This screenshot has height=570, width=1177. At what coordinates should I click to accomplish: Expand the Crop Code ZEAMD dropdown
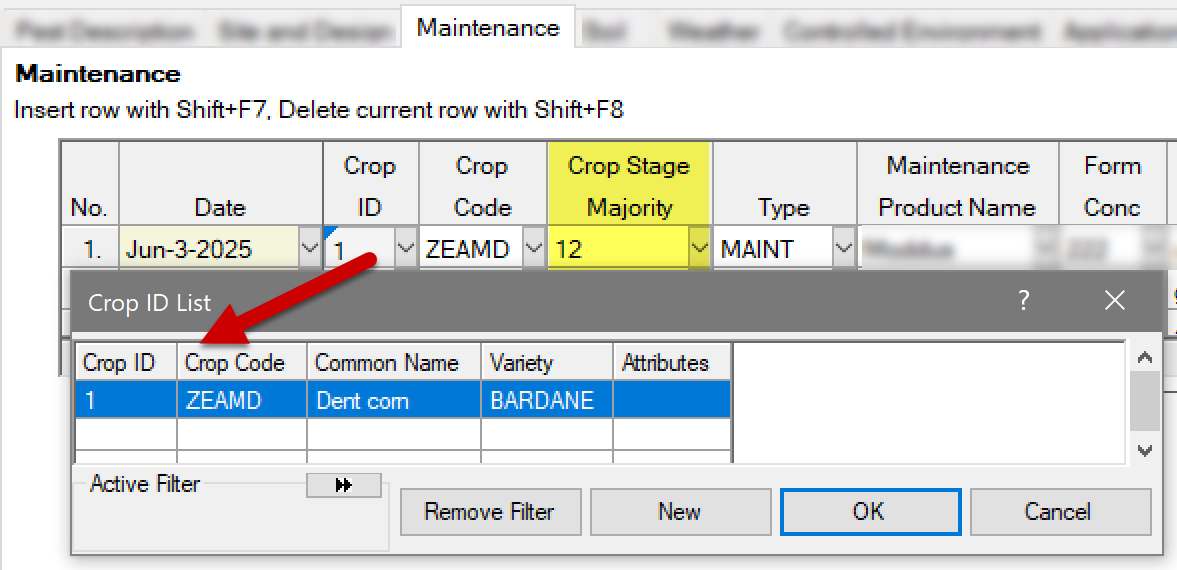tap(534, 249)
